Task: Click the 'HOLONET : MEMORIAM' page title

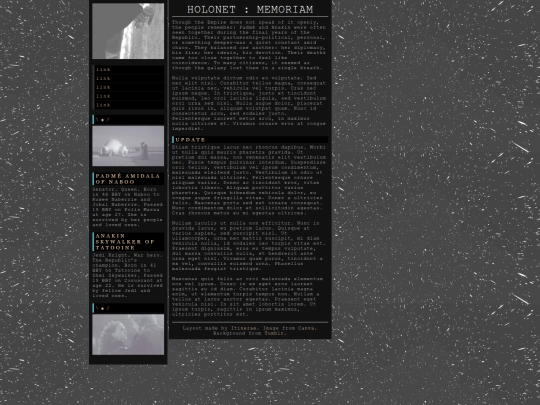Action: tap(250, 10)
